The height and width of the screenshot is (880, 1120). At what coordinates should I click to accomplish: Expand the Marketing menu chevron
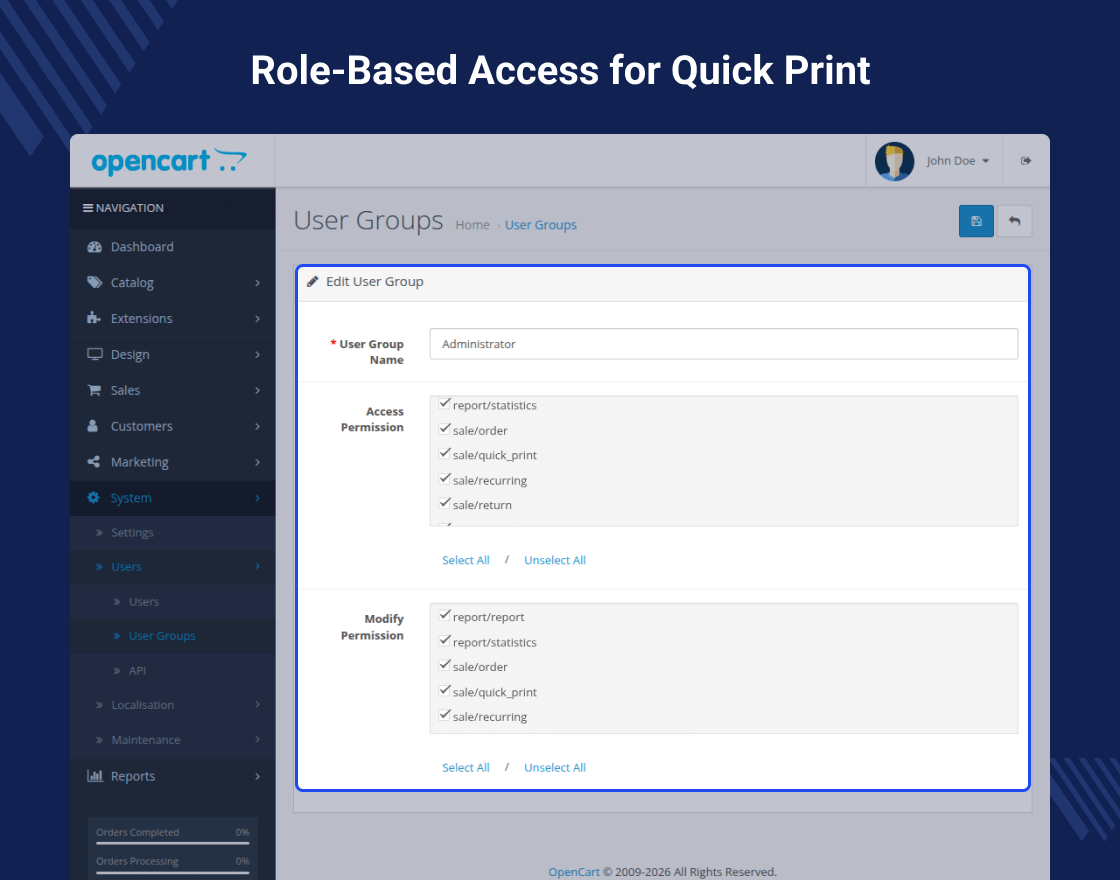click(x=257, y=462)
